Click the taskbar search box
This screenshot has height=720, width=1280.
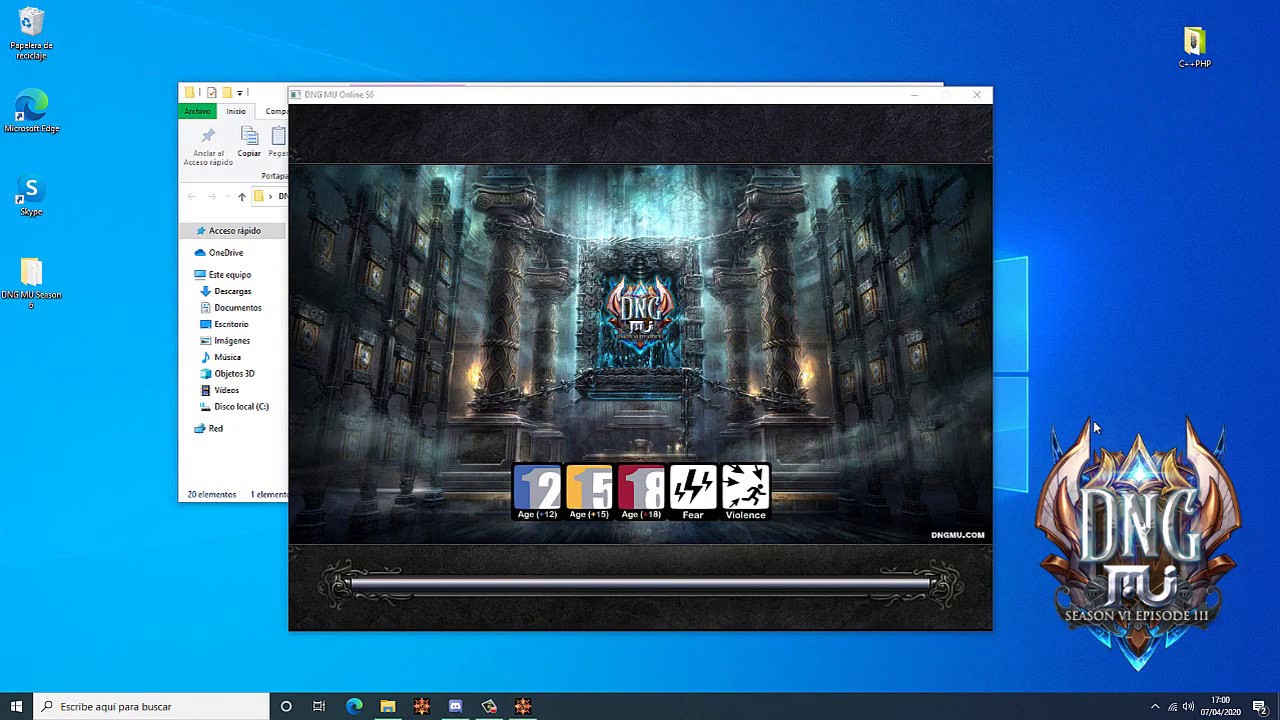152,706
